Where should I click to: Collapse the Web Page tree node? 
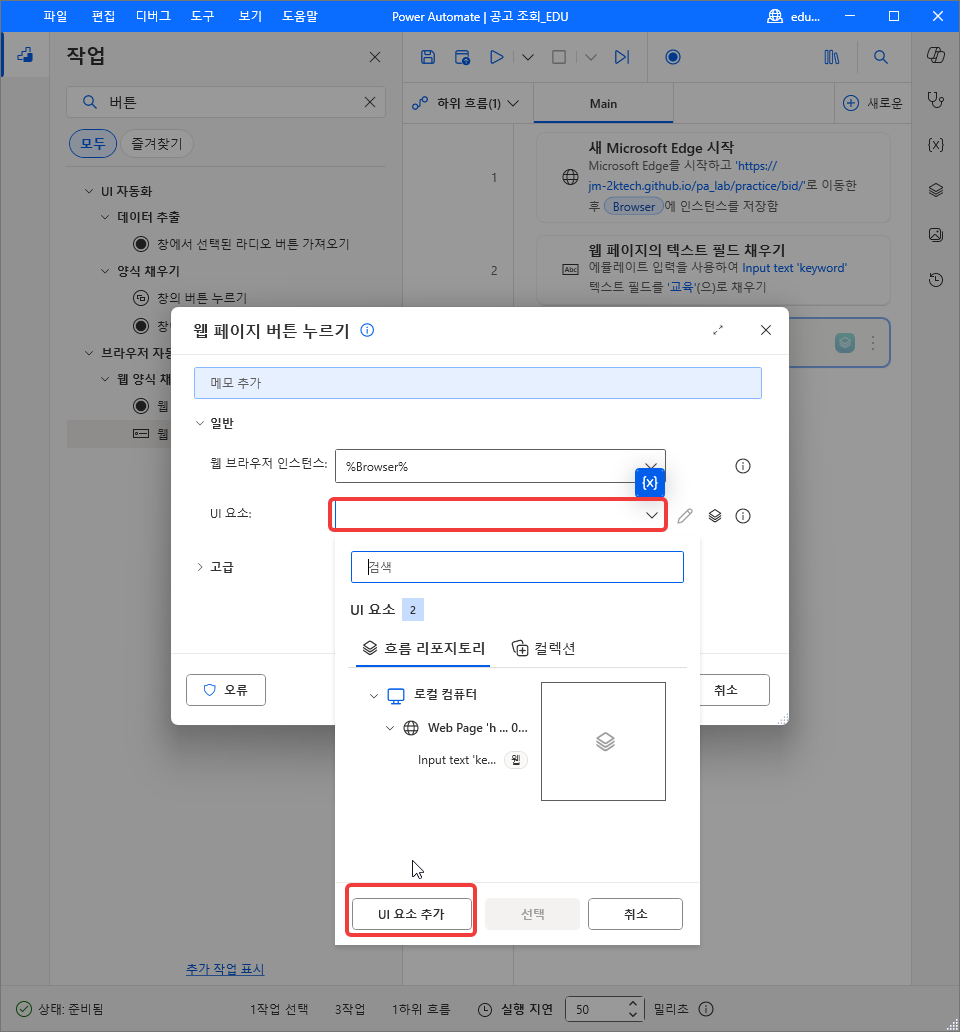tap(390, 728)
